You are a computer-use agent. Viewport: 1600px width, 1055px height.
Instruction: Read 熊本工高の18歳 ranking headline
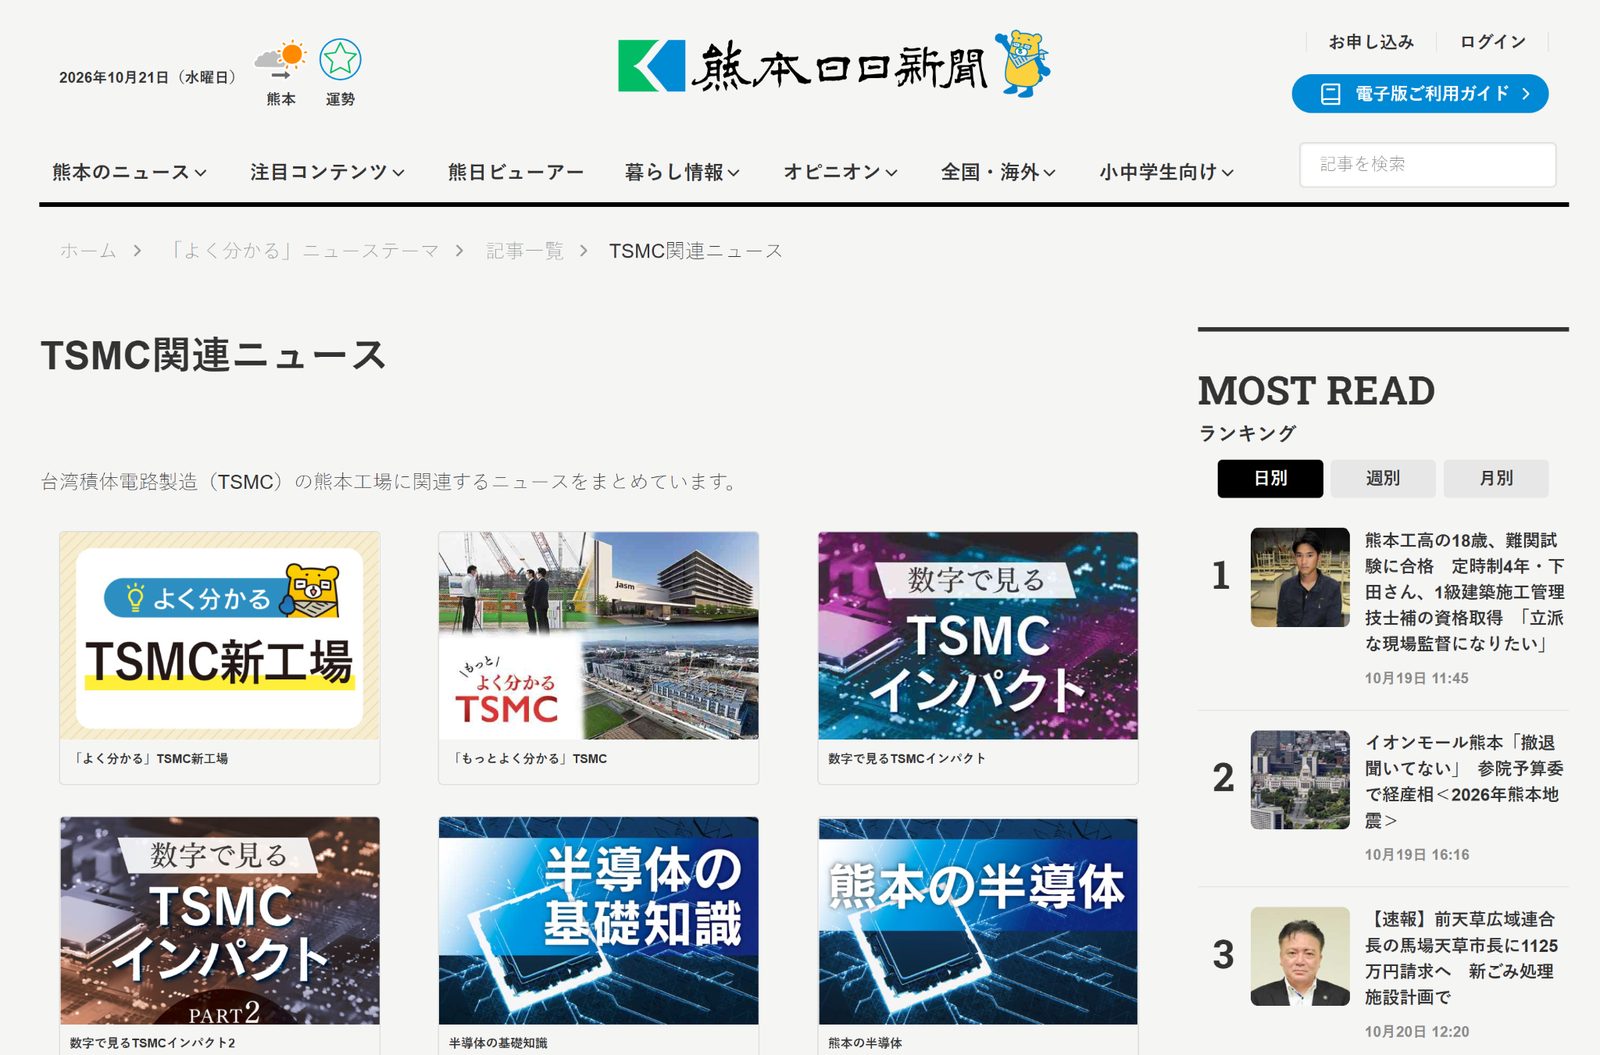(1465, 592)
